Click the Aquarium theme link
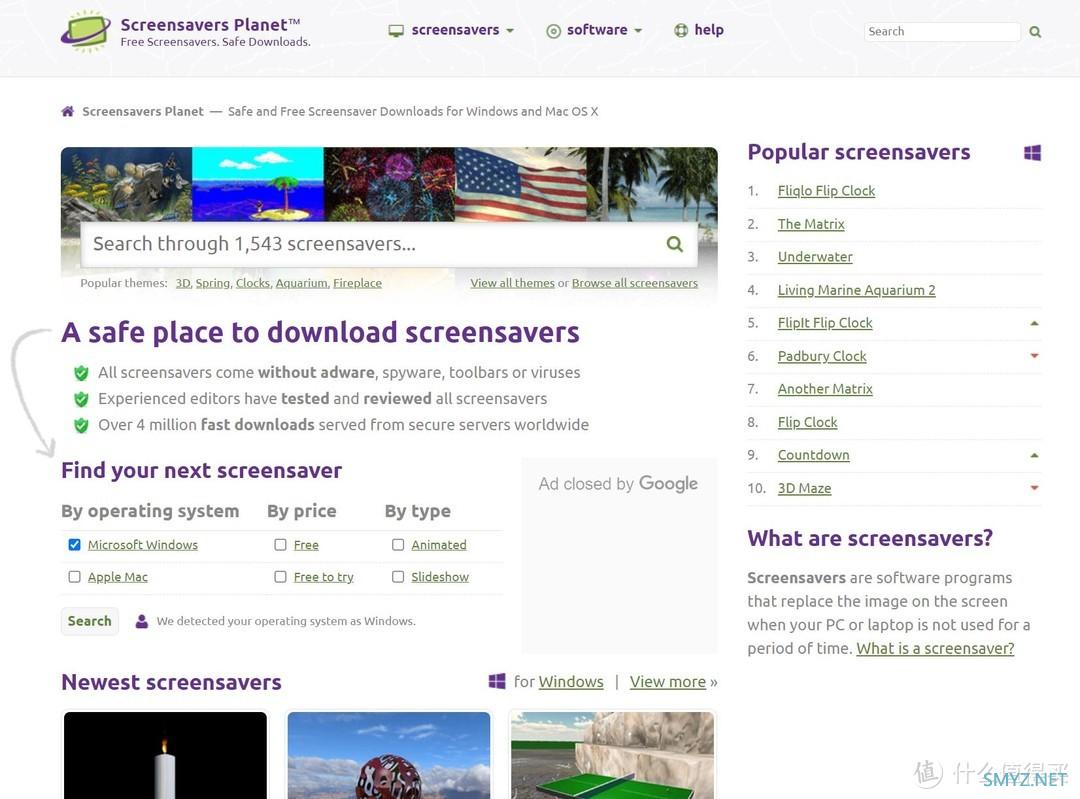Viewport: 1080px width, 799px height. pyautogui.click(x=302, y=283)
